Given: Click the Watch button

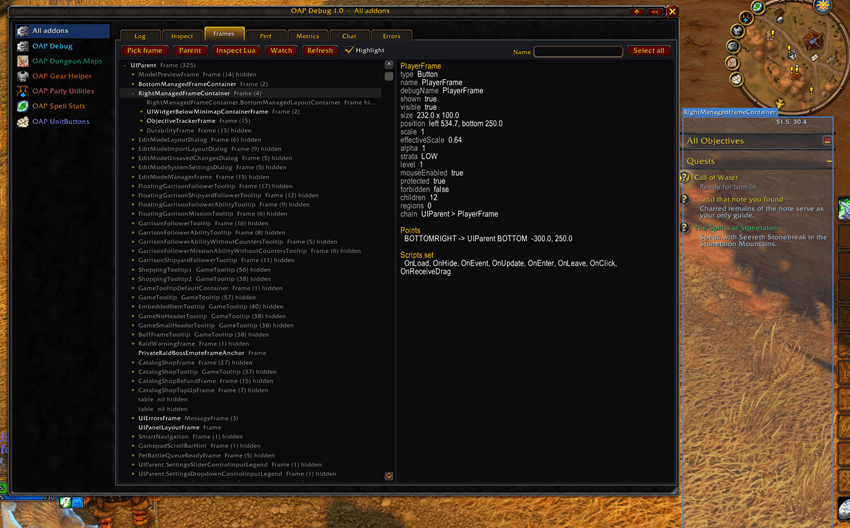Looking at the screenshot, I should (x=281, y=50).
